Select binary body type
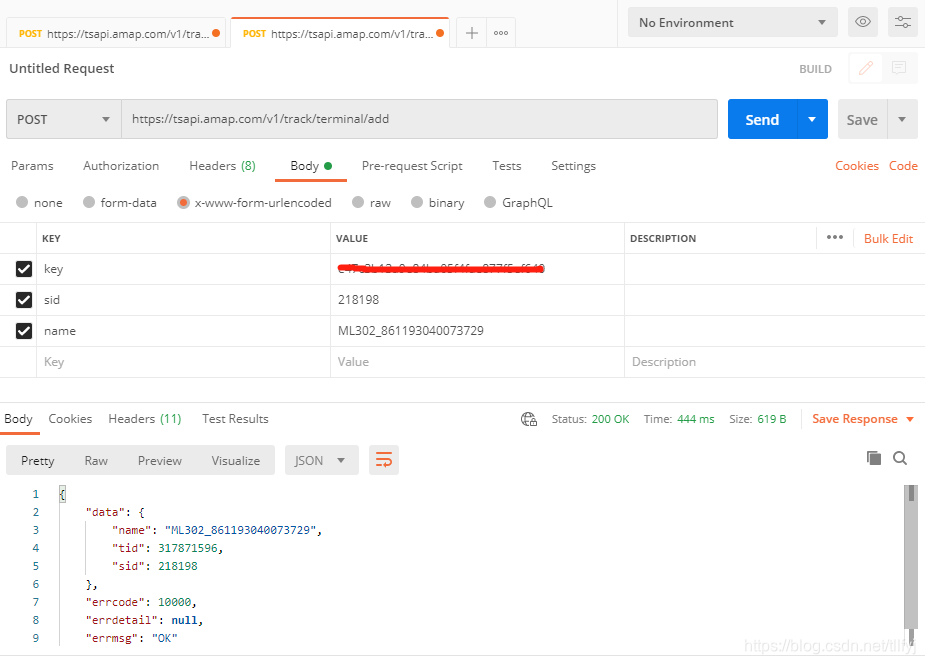 [x=416, y=202]
